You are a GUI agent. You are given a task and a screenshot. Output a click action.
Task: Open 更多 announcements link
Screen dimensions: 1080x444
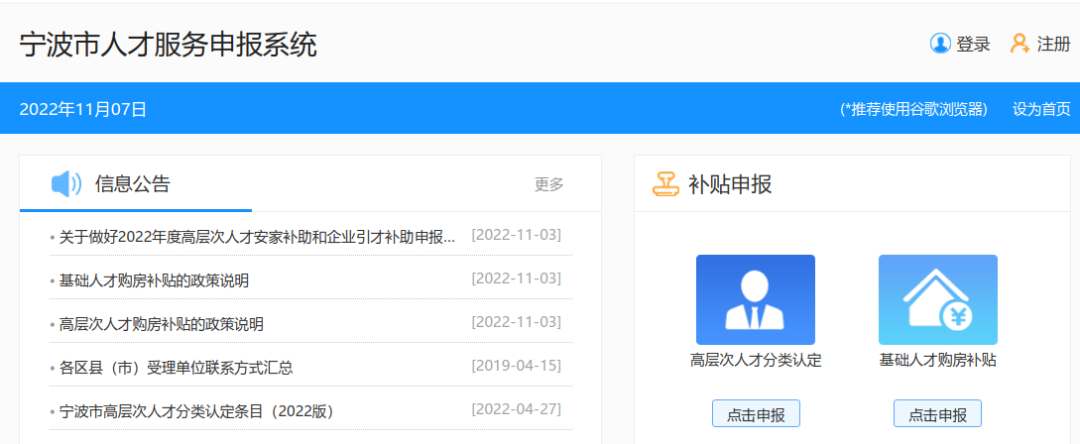pyautogui.click(x=549, y=184)
